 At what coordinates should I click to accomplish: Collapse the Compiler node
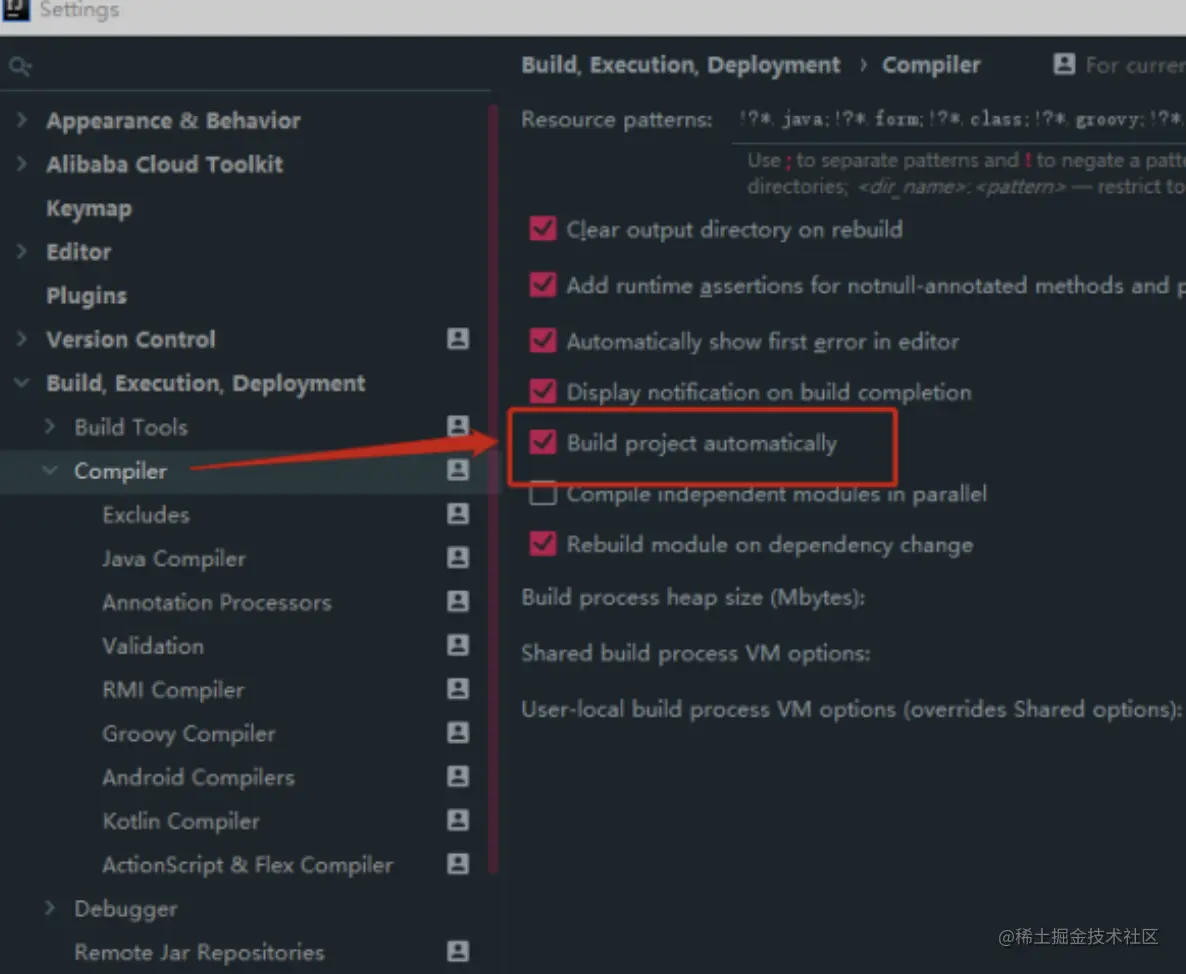(50, 470)
